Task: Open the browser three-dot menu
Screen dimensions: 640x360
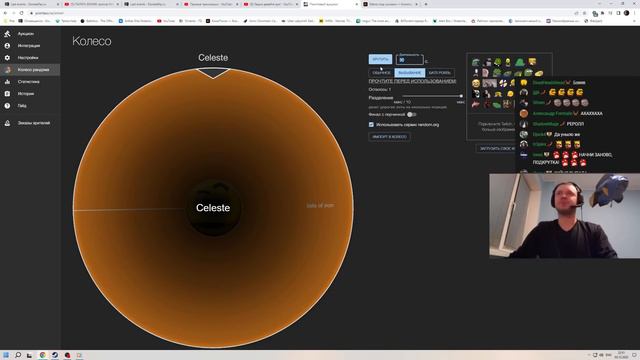Action: pos(635,13)
